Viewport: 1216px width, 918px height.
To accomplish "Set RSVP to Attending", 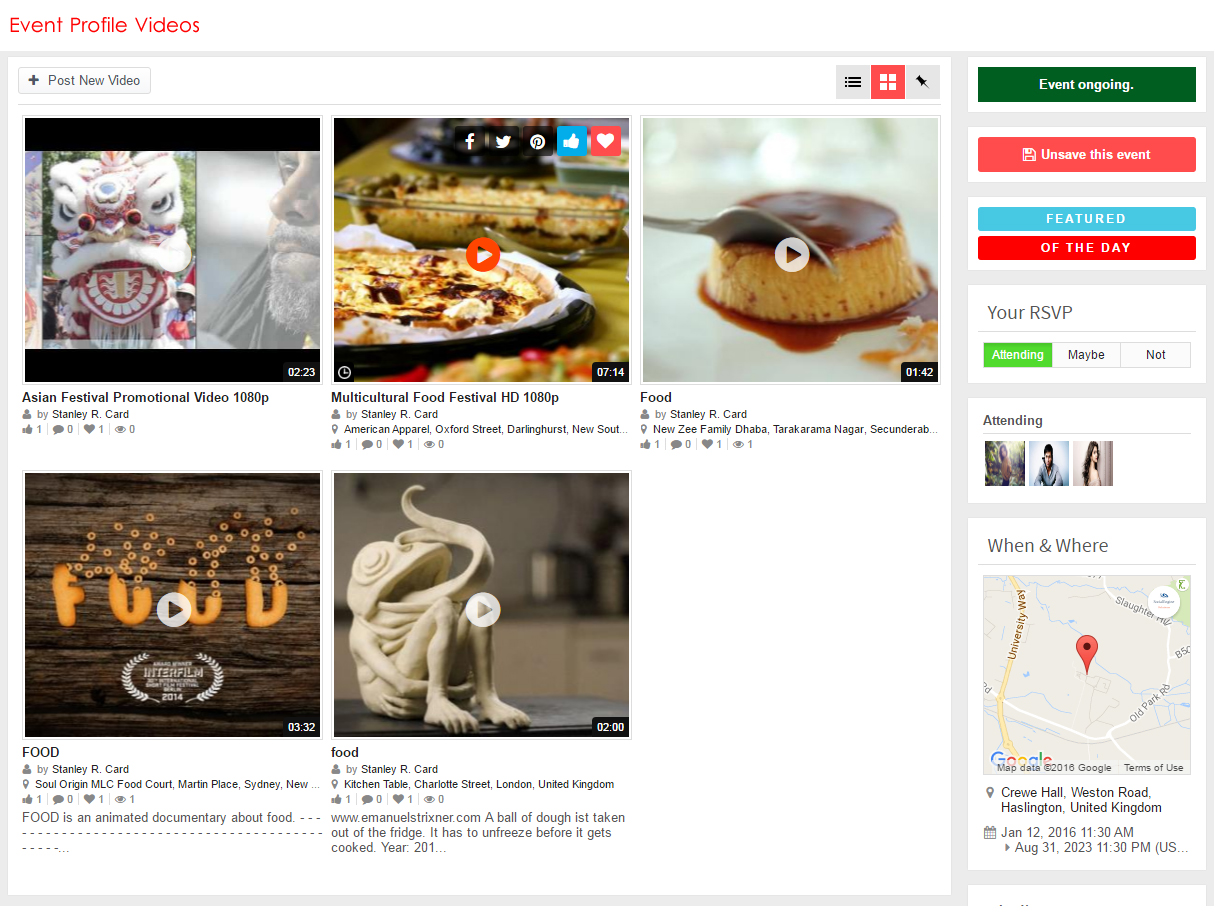I will tap(1017, 355).
